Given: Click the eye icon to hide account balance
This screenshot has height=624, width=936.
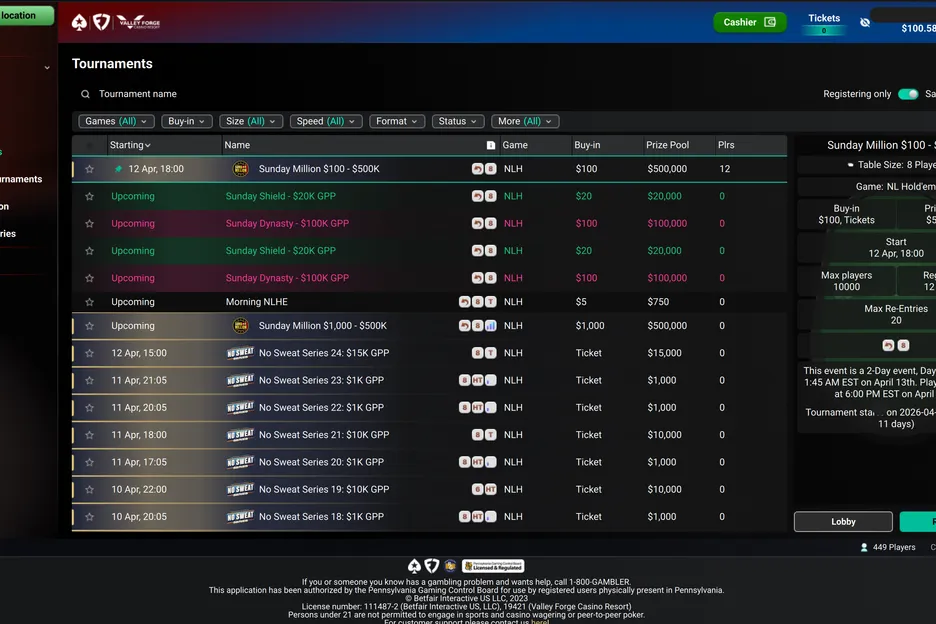Looking at the screenshot, I should (x=864, y=21).
